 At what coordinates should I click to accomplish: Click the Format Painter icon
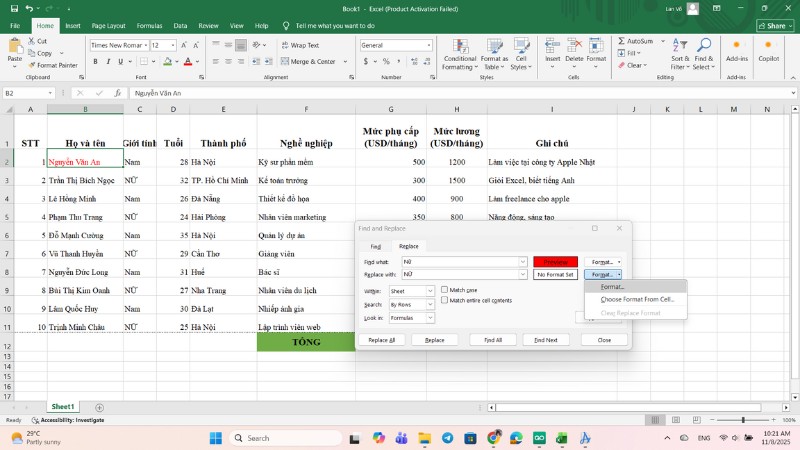34,65
